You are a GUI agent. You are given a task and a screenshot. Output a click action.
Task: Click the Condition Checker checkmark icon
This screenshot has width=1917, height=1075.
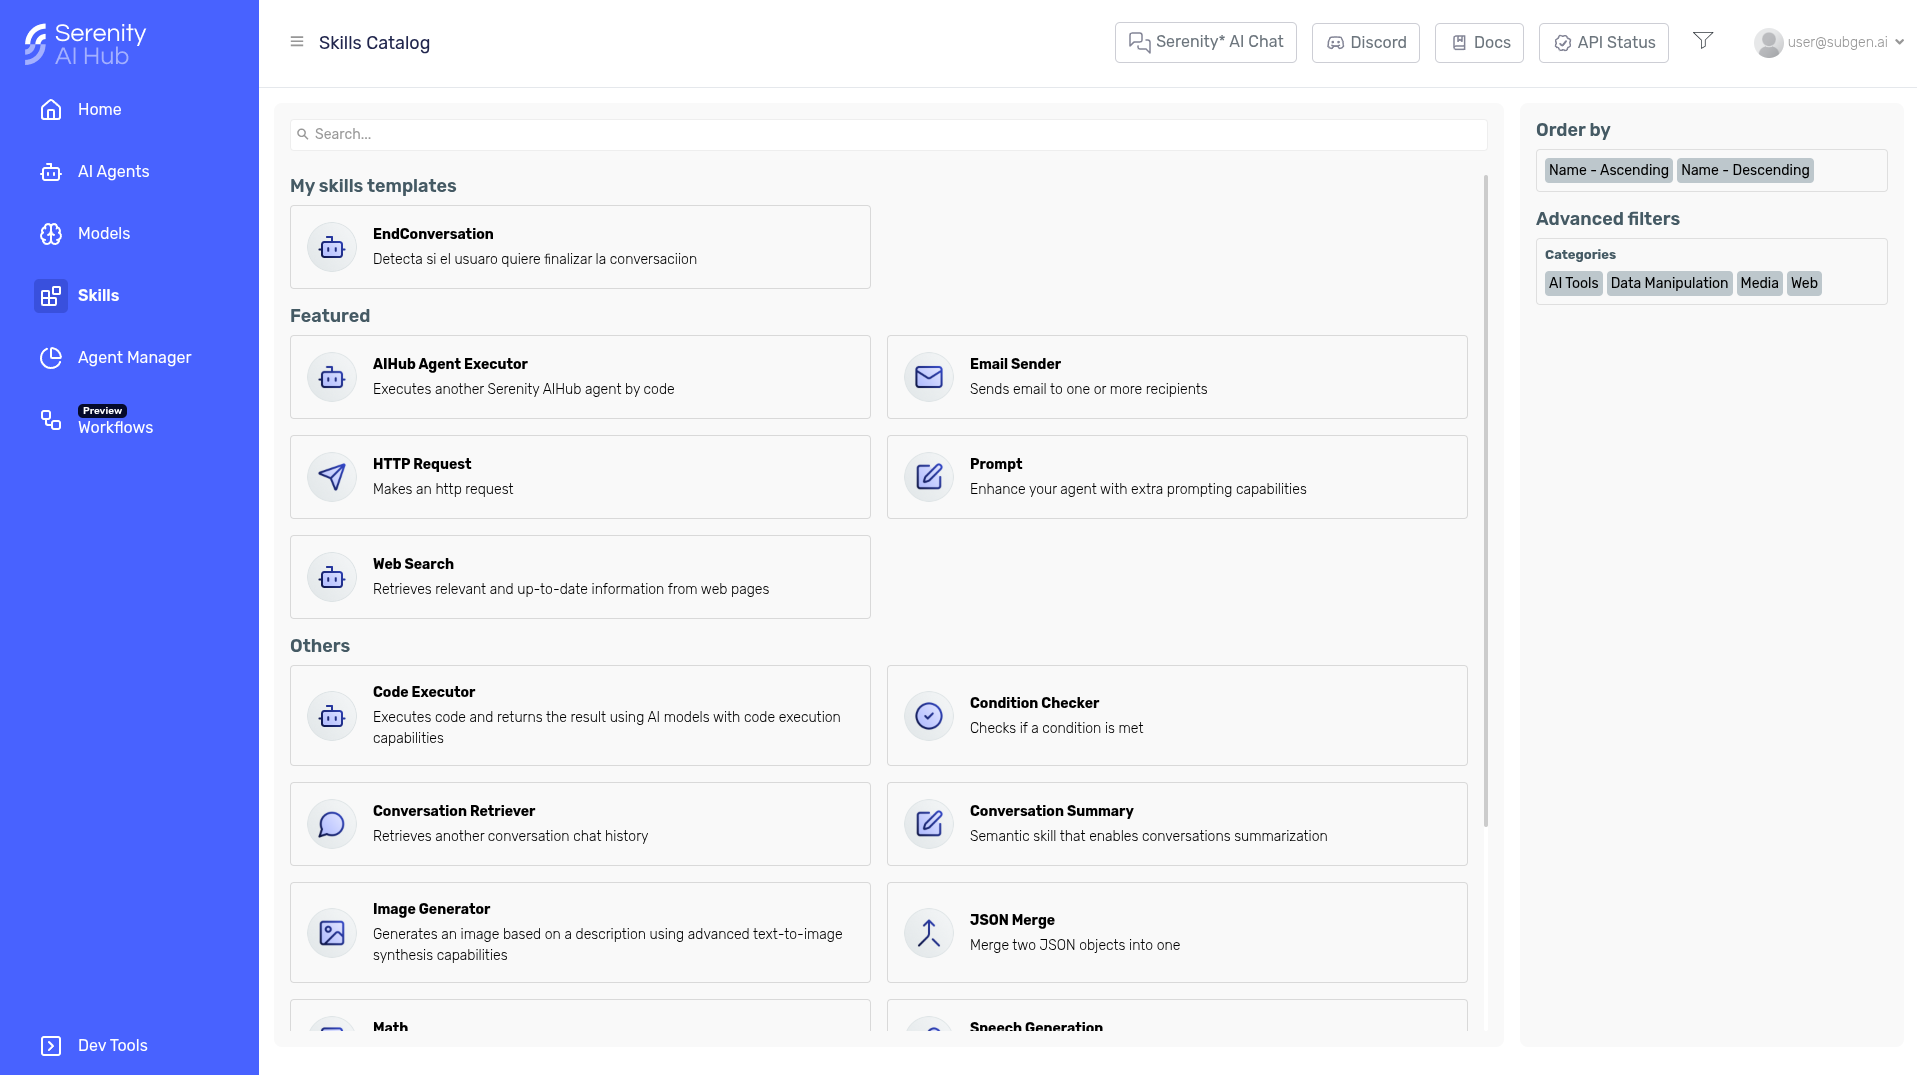click(928, 716)
